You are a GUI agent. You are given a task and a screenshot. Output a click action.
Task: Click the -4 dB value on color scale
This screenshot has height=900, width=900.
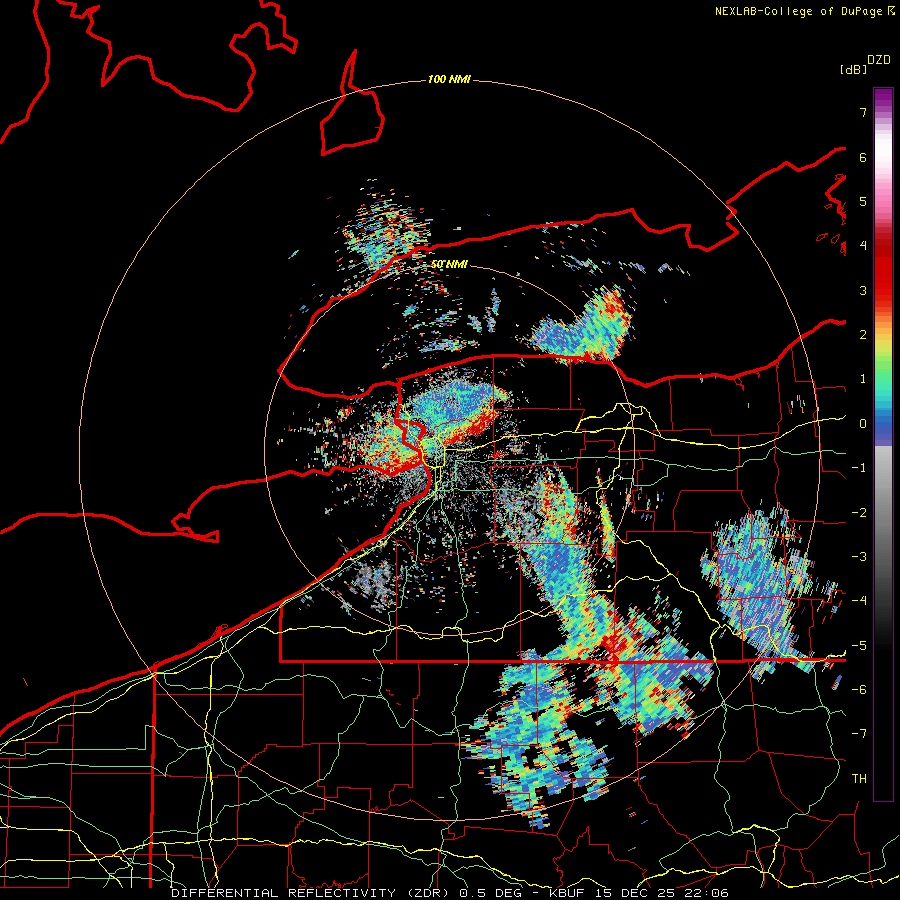(859, 601)
